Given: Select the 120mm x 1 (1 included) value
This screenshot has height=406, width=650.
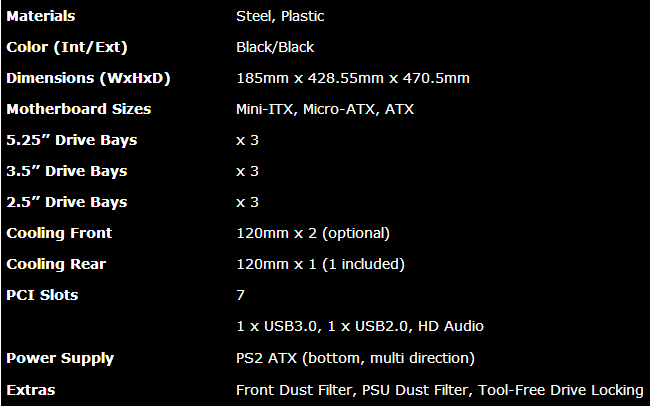Looking at the screenshot, I should coord(320,264).
